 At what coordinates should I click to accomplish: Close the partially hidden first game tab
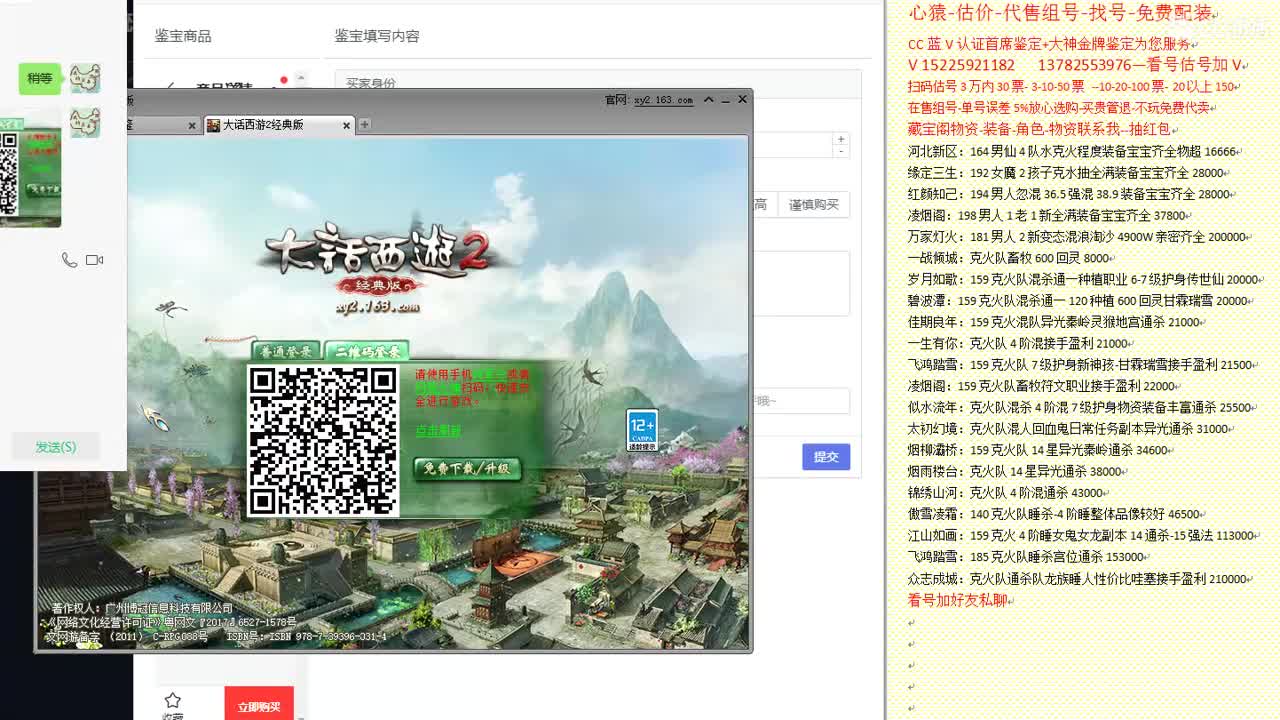[191, 125]
